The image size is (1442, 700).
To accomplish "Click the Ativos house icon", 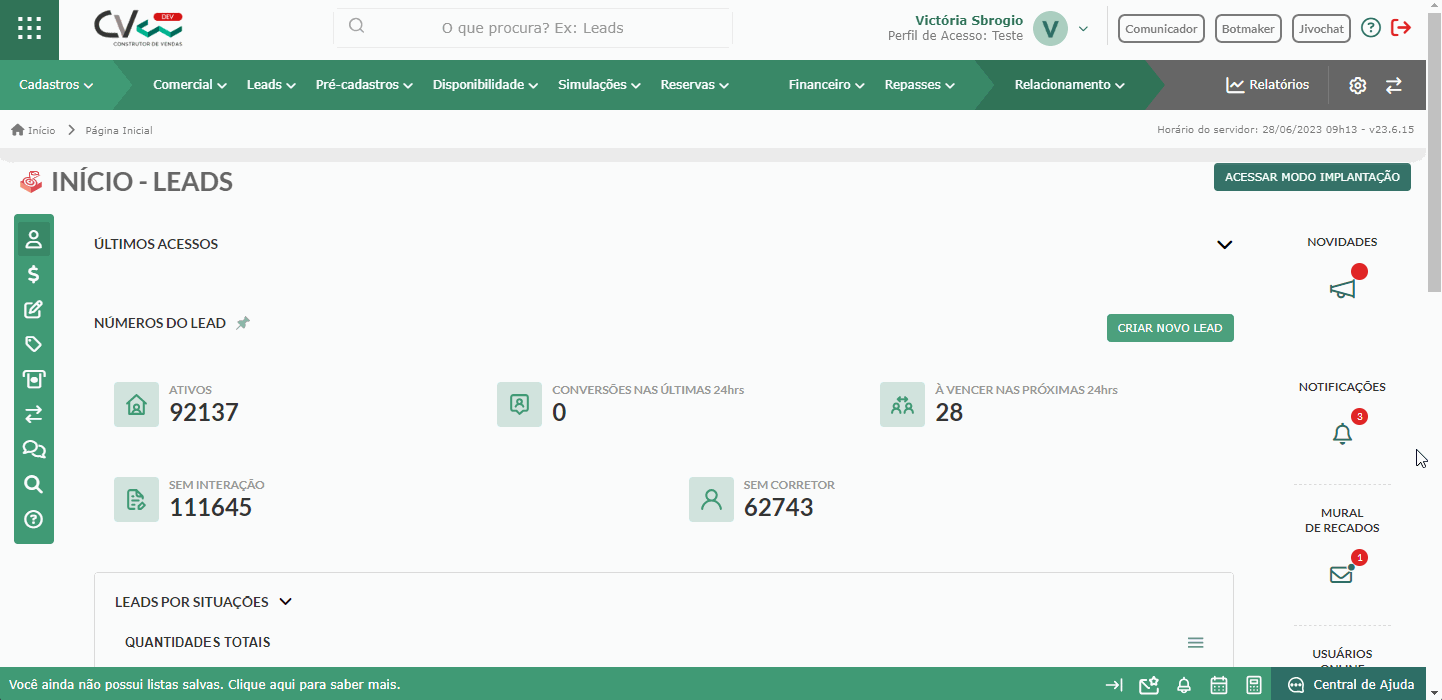I will 136,404.
